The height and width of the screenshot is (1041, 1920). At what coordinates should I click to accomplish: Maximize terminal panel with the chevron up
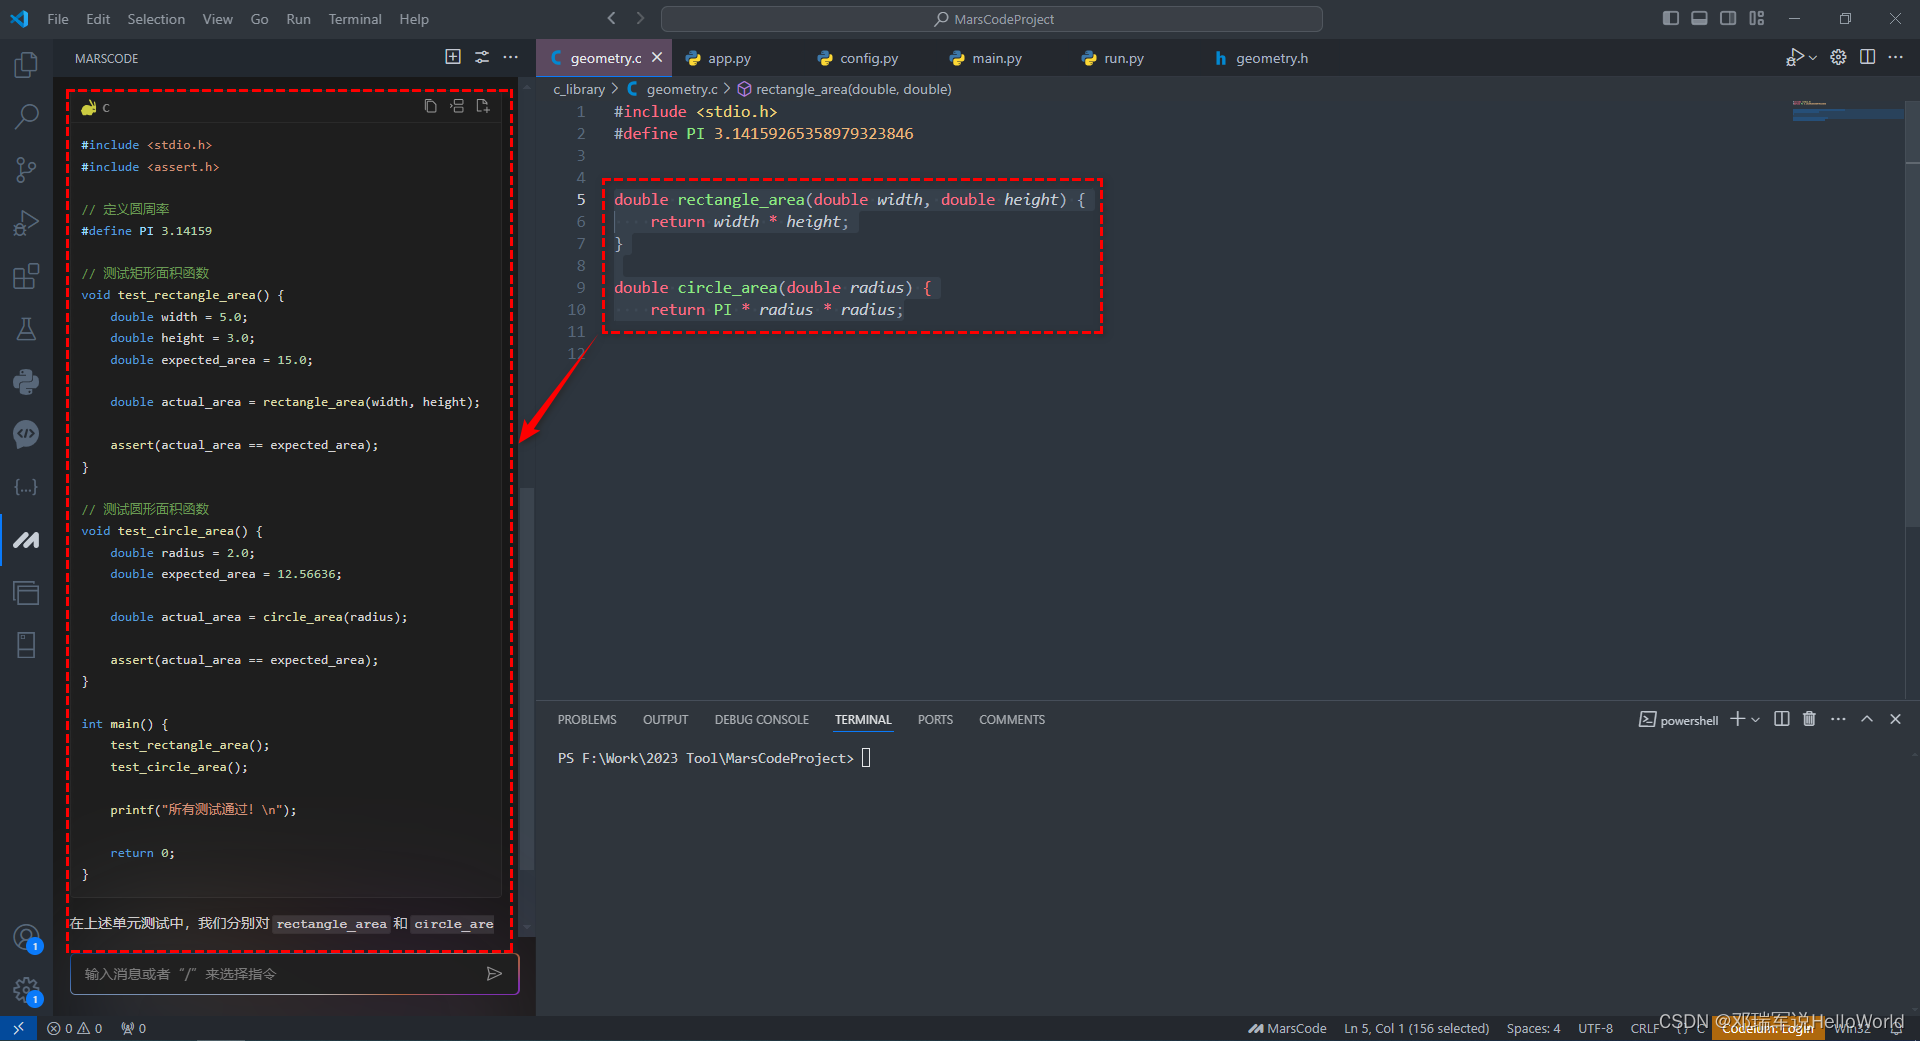point(1866,719)
